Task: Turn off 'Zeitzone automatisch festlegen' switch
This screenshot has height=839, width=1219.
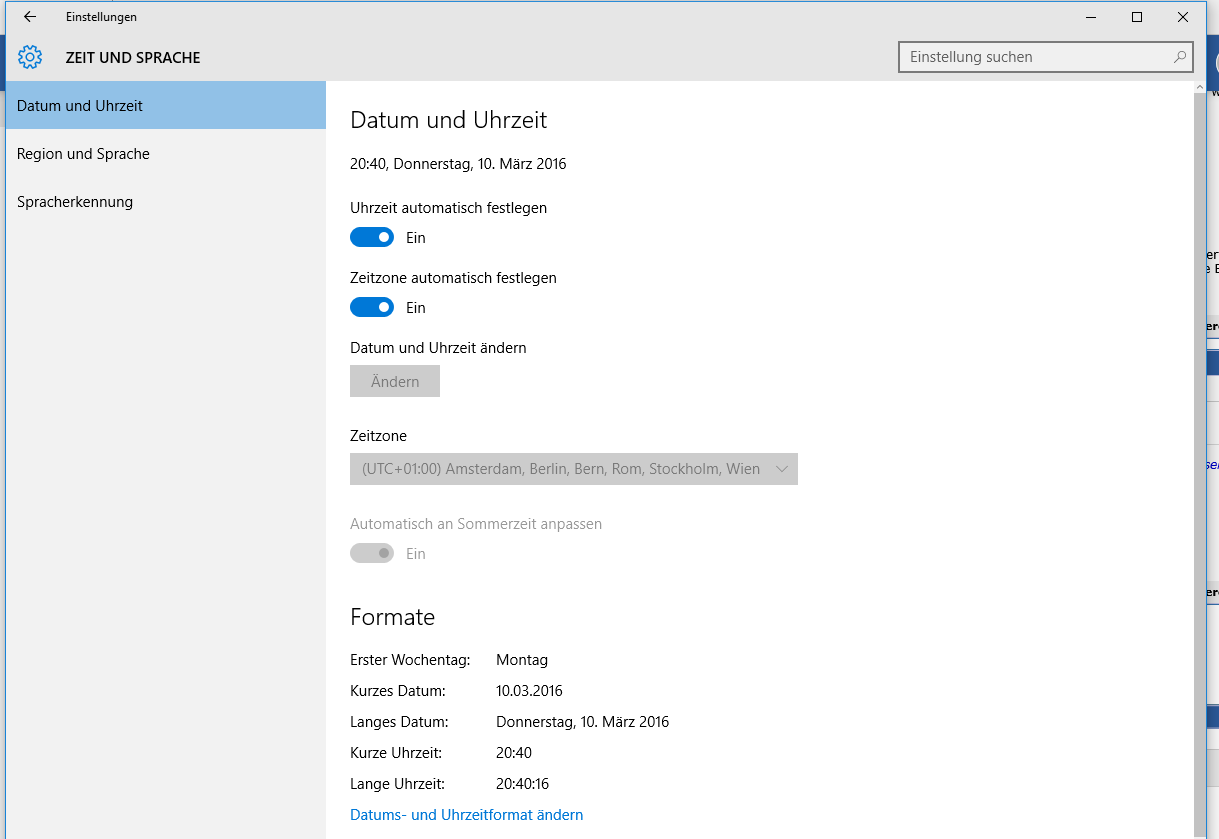Action: 372,308
